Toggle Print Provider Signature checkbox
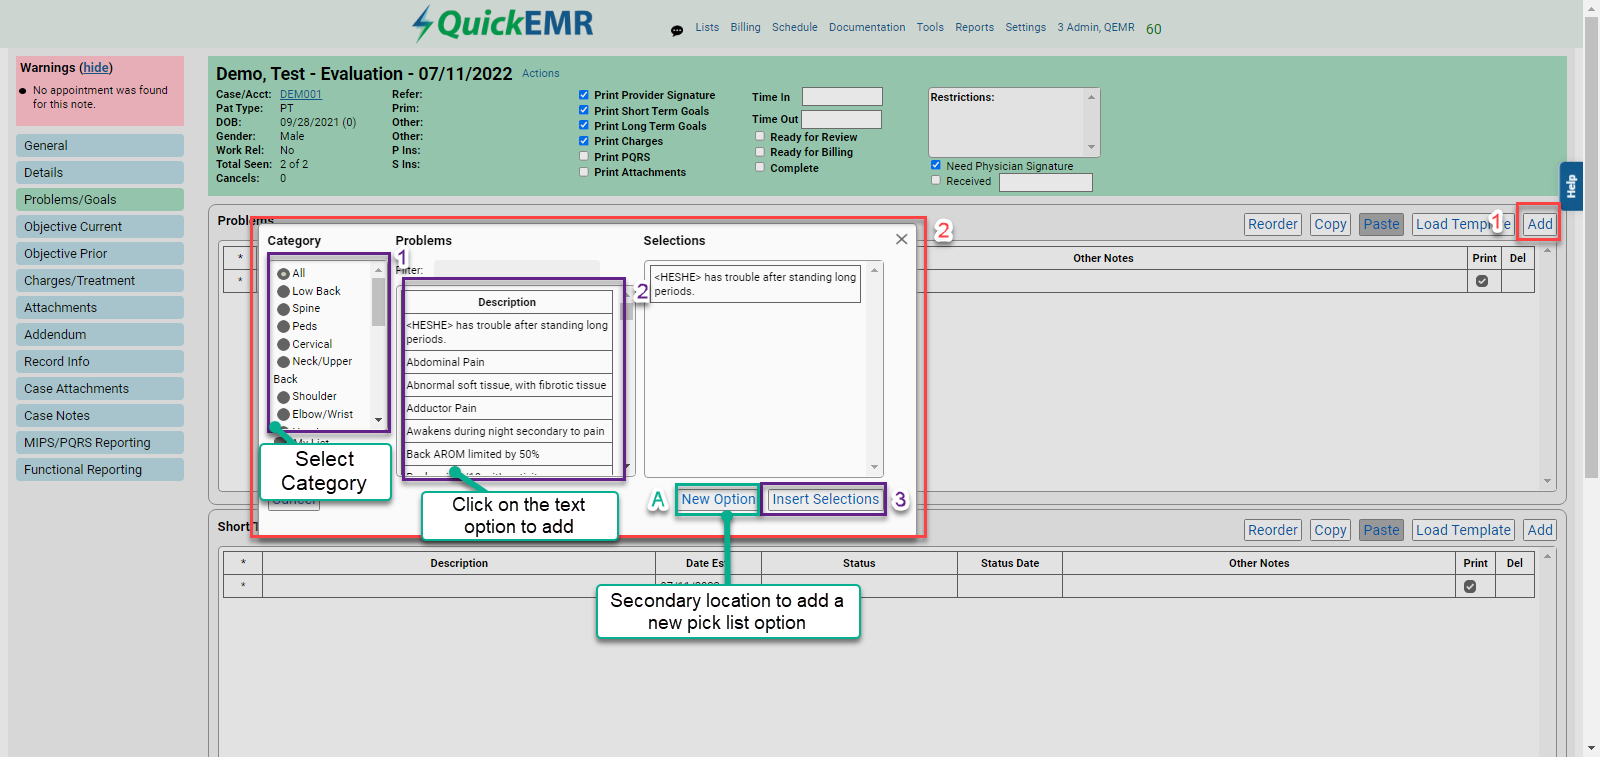Image resolution: width=1600 pixels, height=757 pixels. coord(584,95)
